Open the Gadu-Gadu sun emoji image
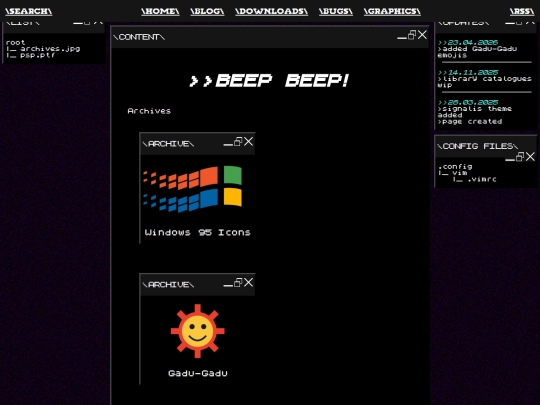 coord(198,331)
